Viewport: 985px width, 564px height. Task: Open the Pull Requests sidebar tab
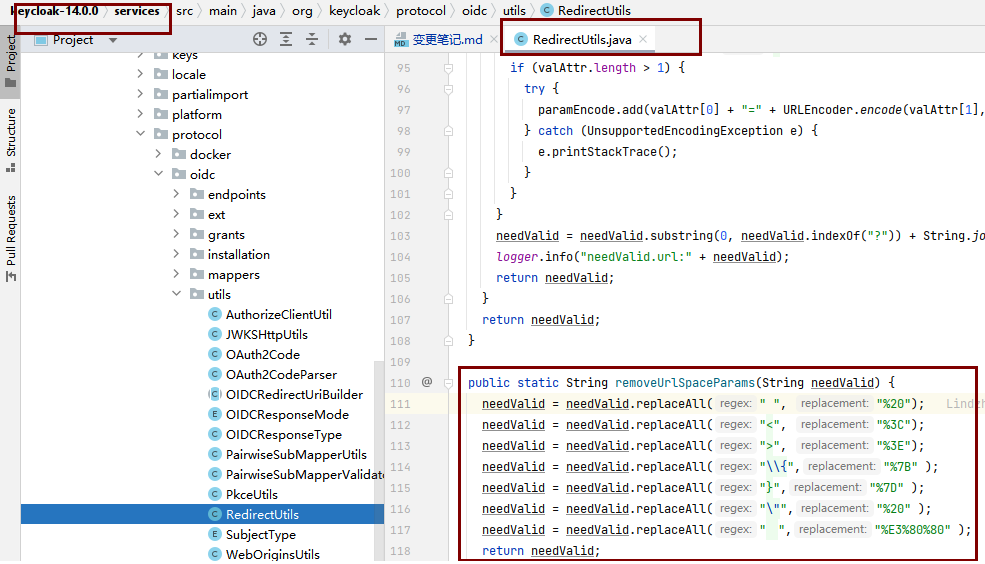[10, 239]
